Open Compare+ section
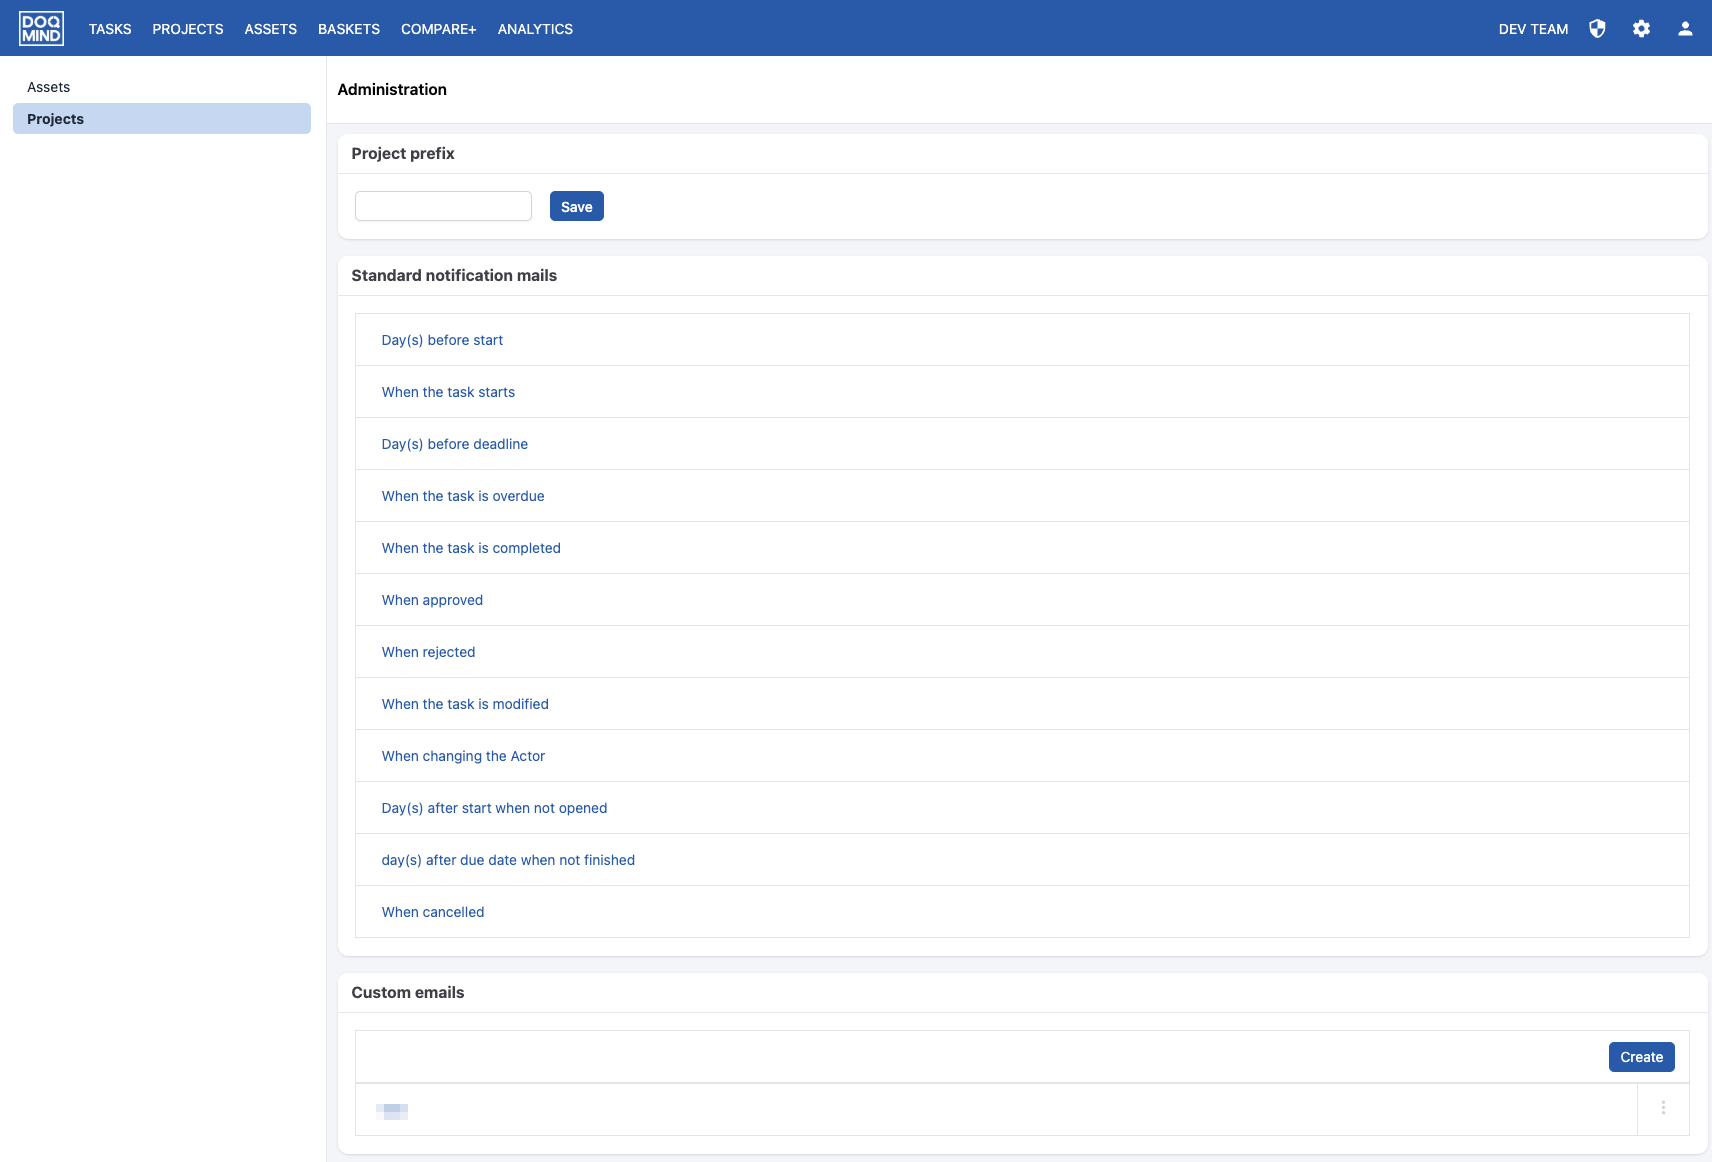Screen dimensions: 1712x1162 click(438, 29)
